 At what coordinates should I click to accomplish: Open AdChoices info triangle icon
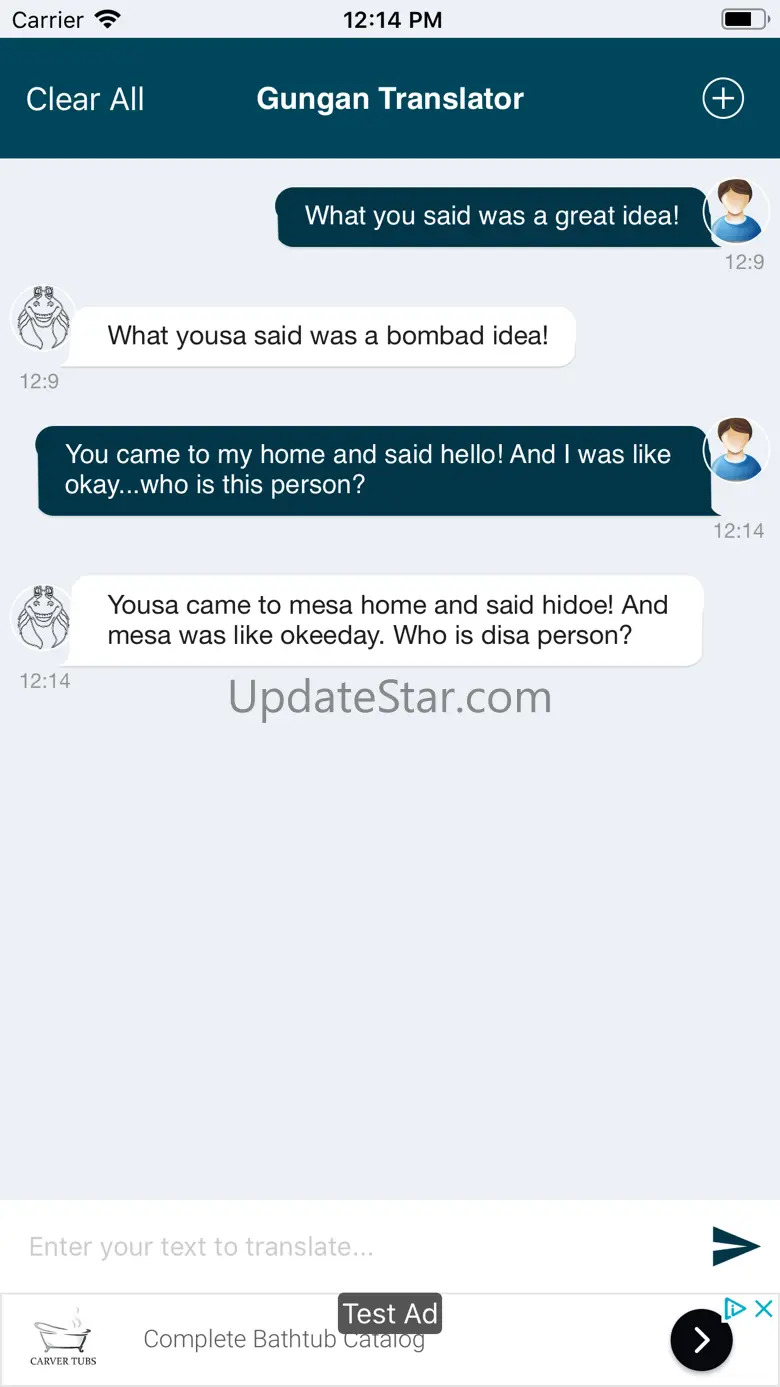(x=736, y=1308)
